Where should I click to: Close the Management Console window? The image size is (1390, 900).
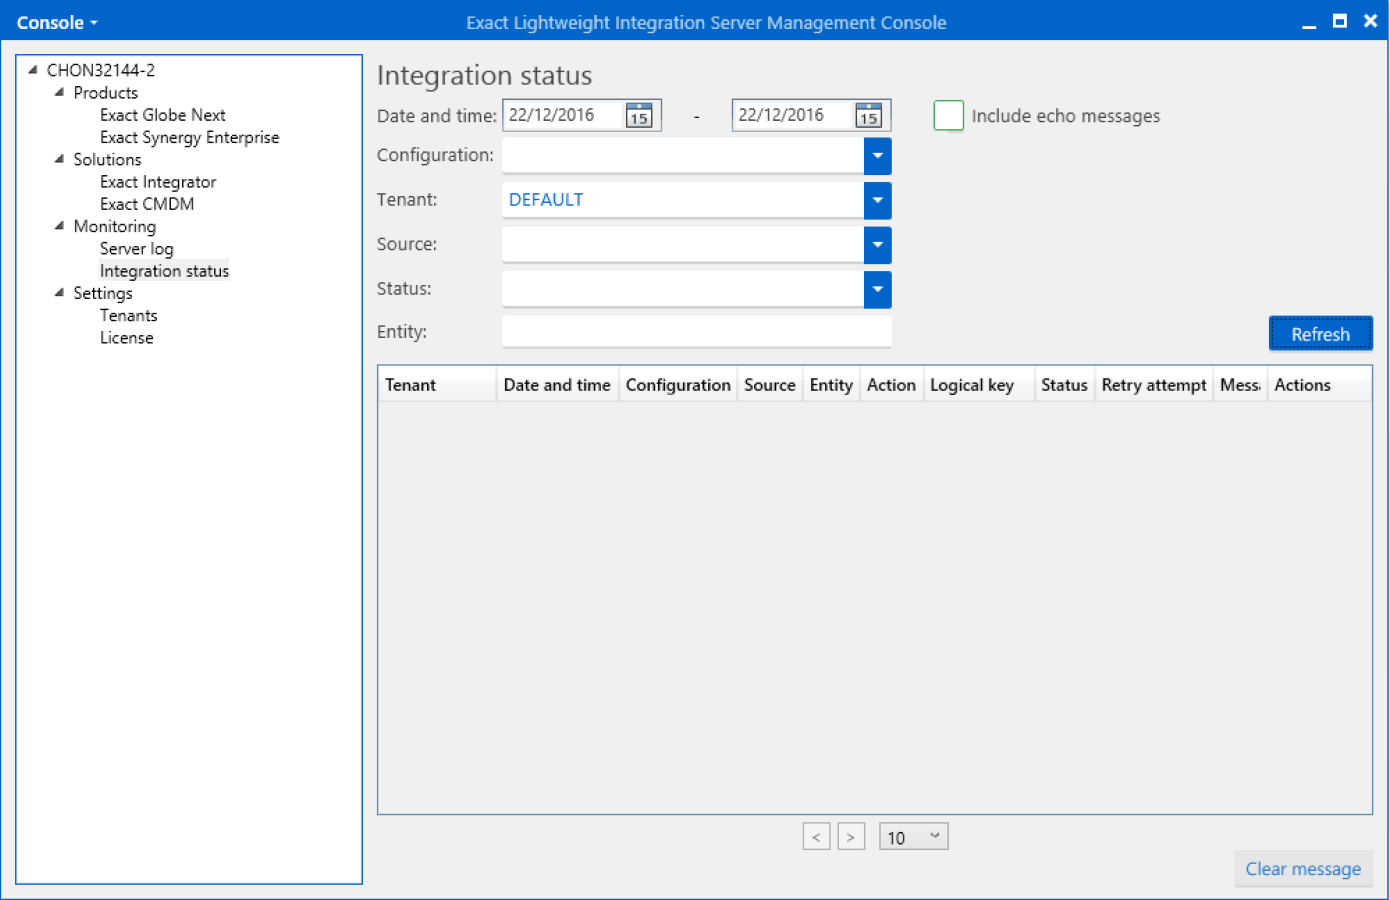pyautogui.click(x=1370, y=22)
